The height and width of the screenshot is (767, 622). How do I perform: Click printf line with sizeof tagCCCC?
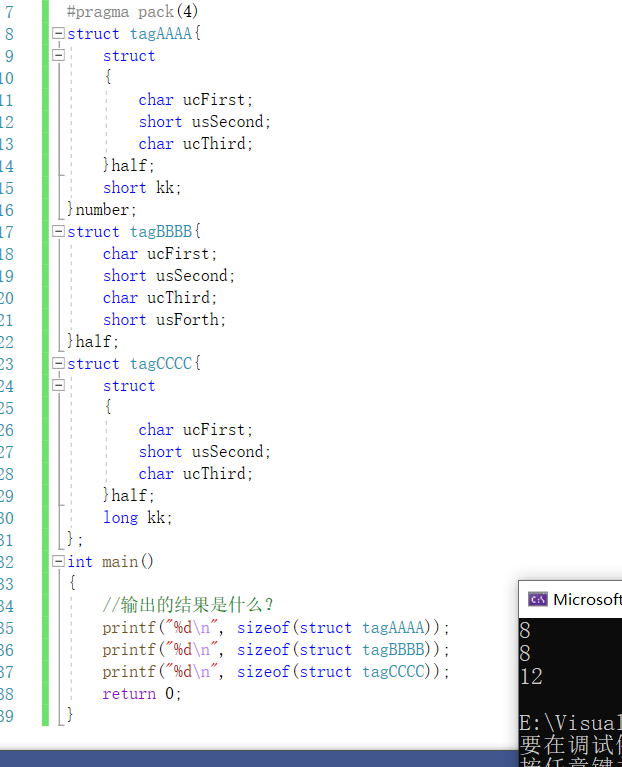tap(276, 672)
